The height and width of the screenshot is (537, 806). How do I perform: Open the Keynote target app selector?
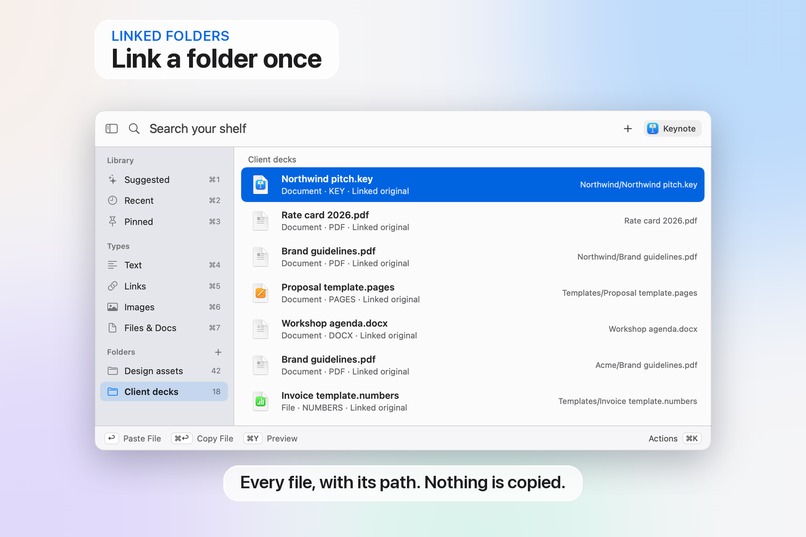click(x=672, y=128)
